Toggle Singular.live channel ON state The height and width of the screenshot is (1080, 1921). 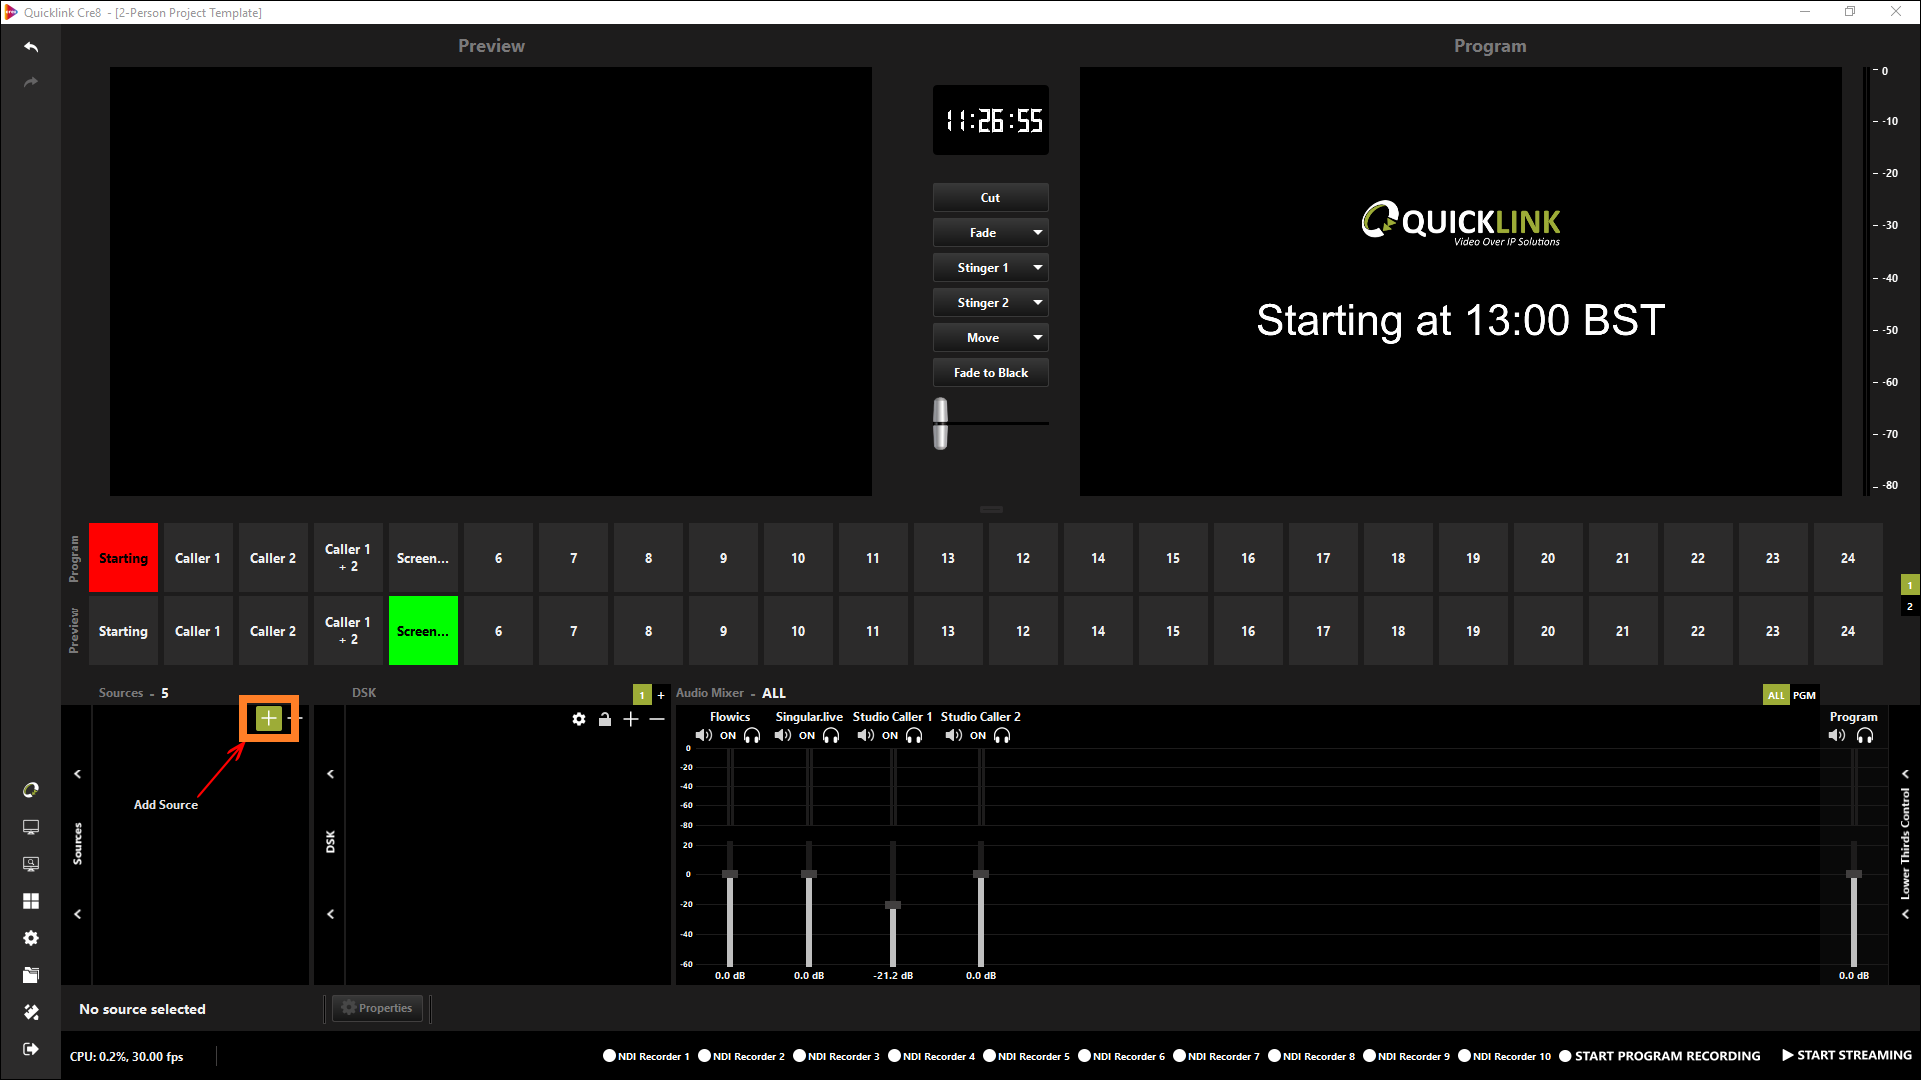point(807,736)
